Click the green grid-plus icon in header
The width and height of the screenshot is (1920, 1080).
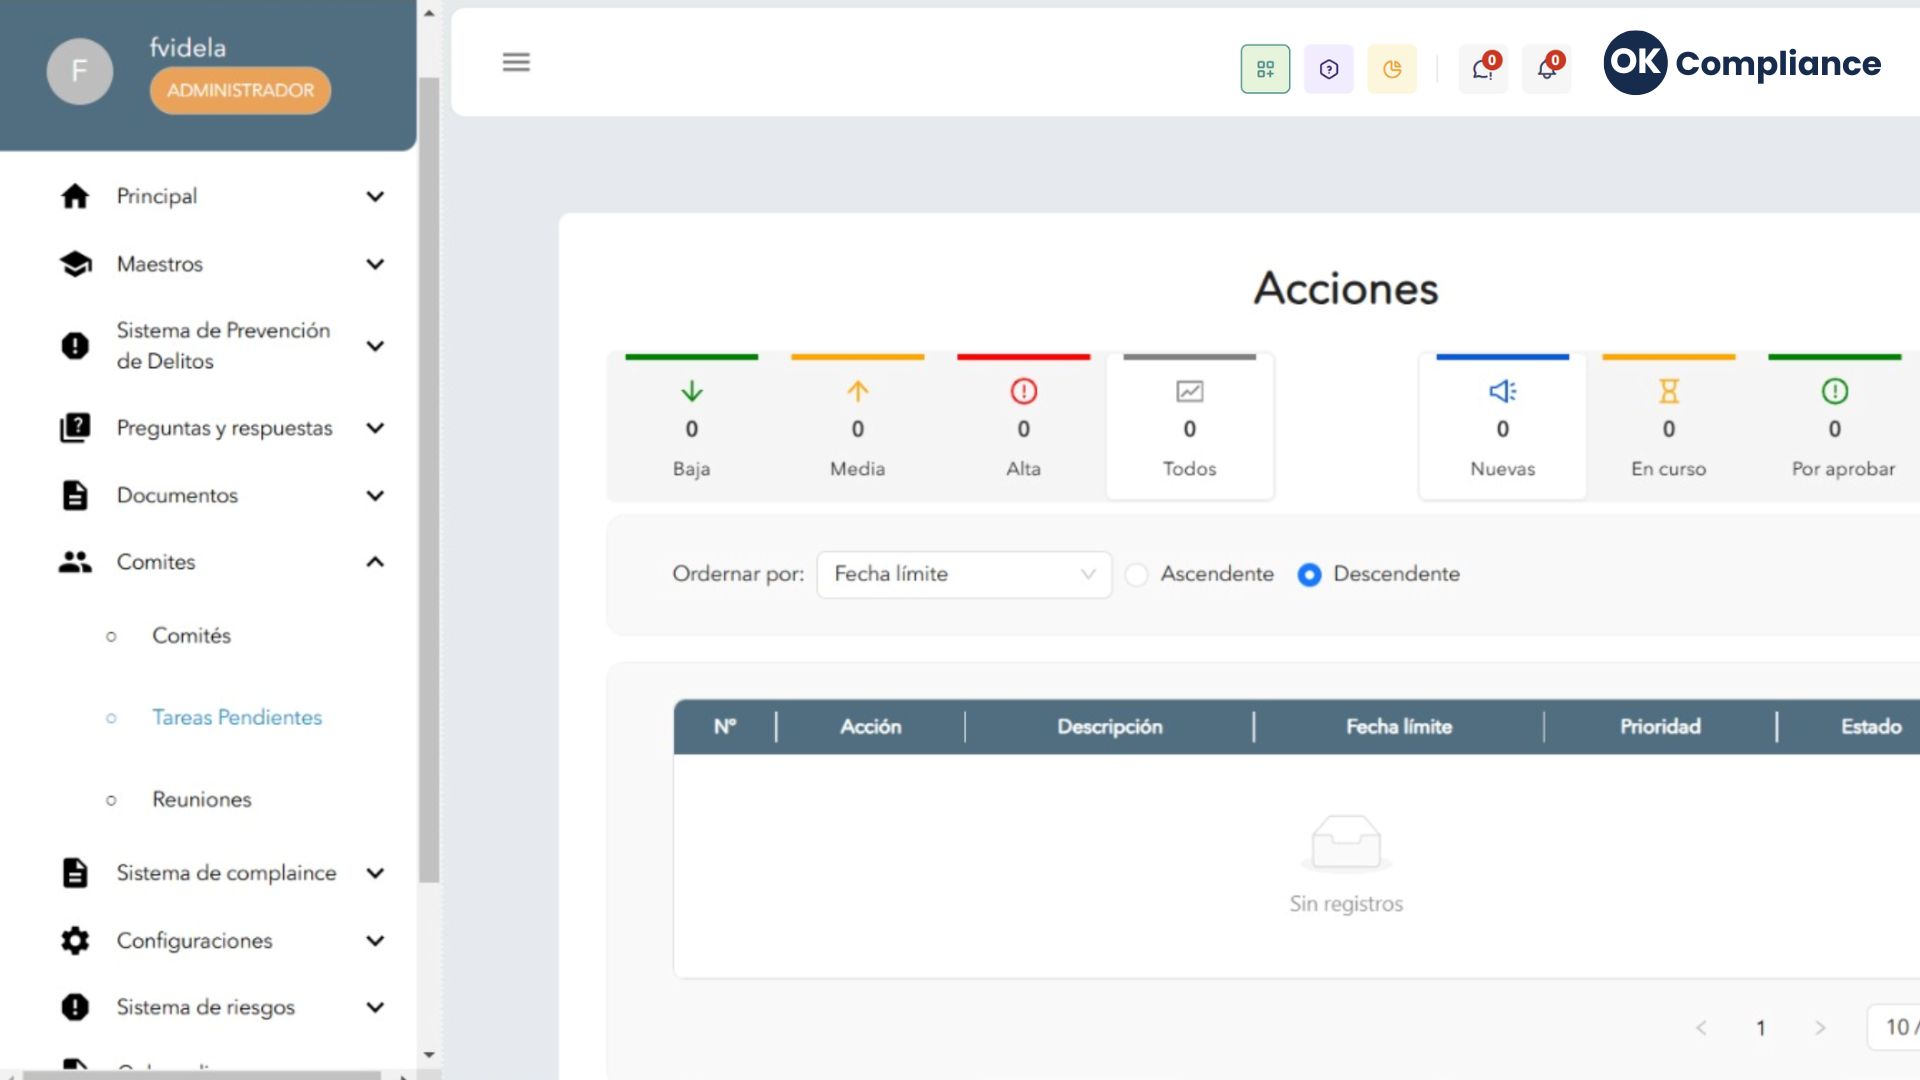point(1265,69)
